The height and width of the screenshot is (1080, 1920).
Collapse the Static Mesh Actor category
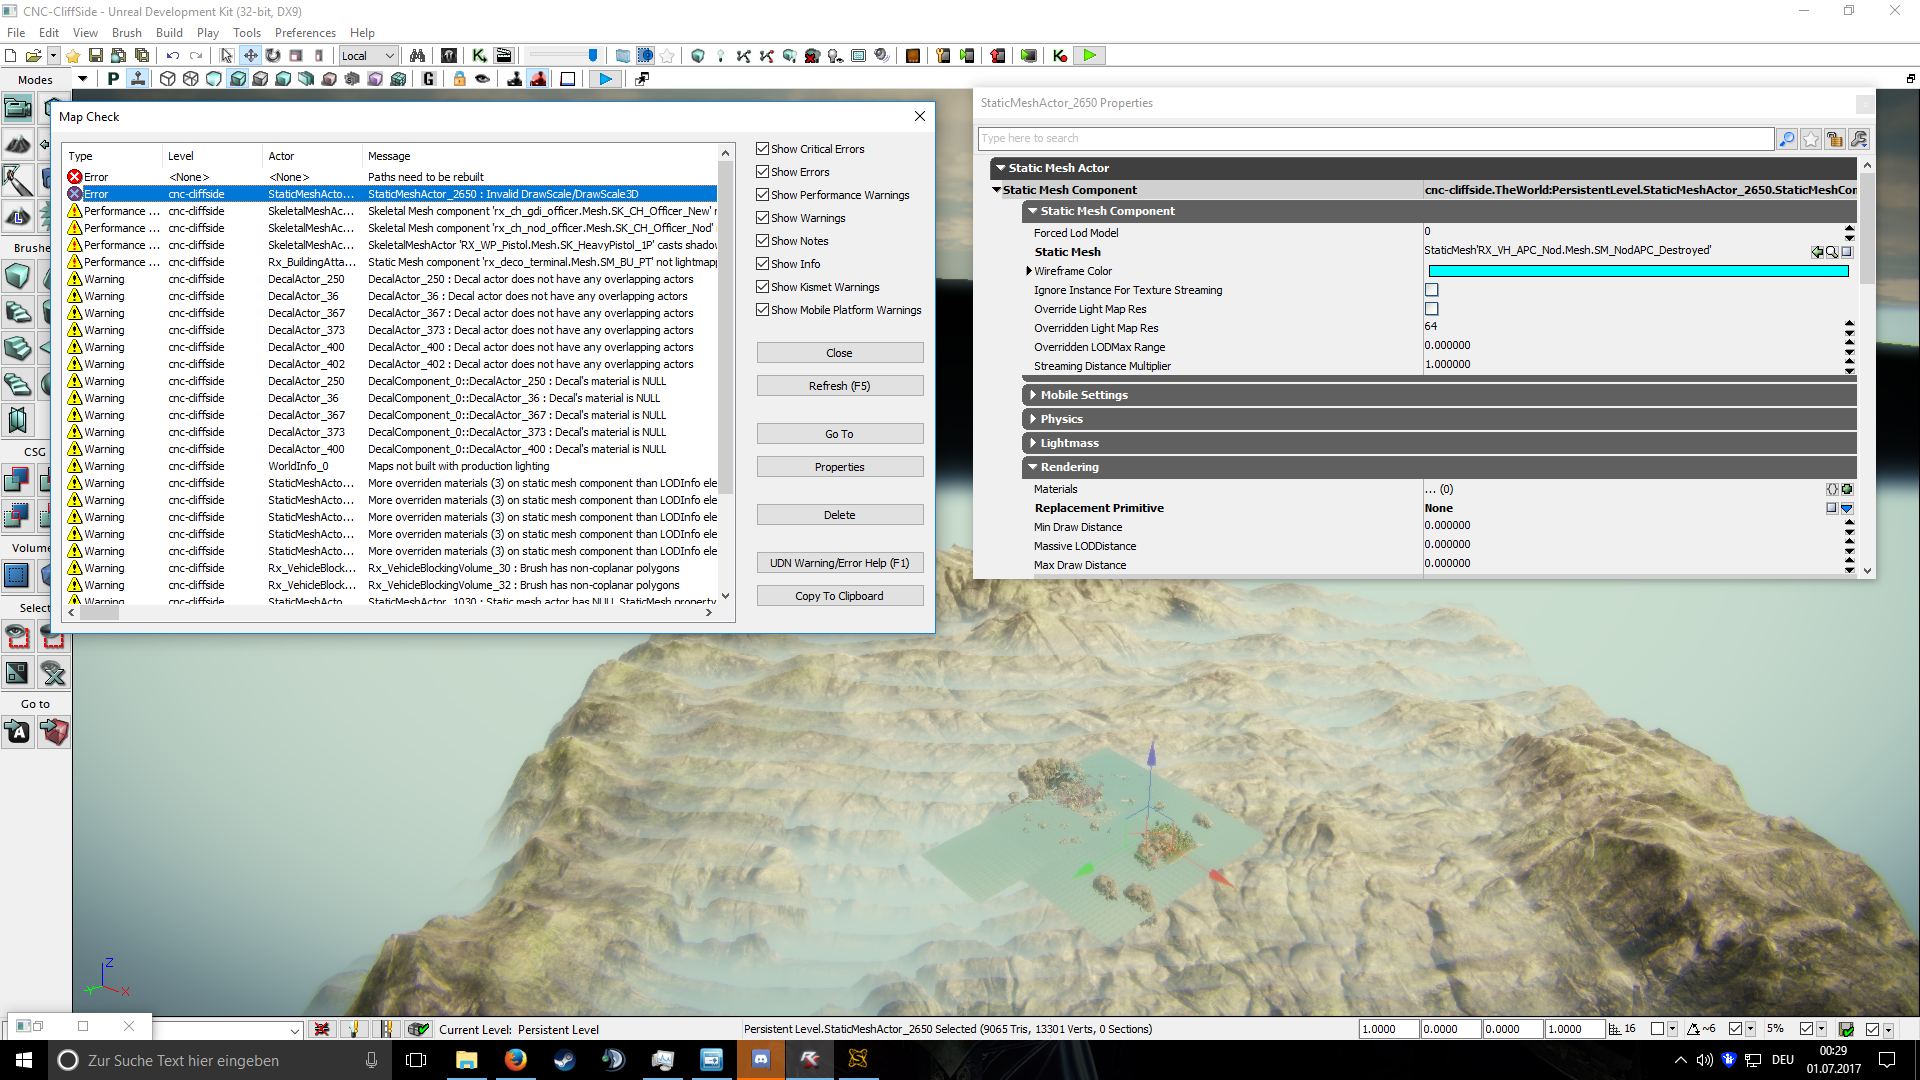tap(1001, 168)
